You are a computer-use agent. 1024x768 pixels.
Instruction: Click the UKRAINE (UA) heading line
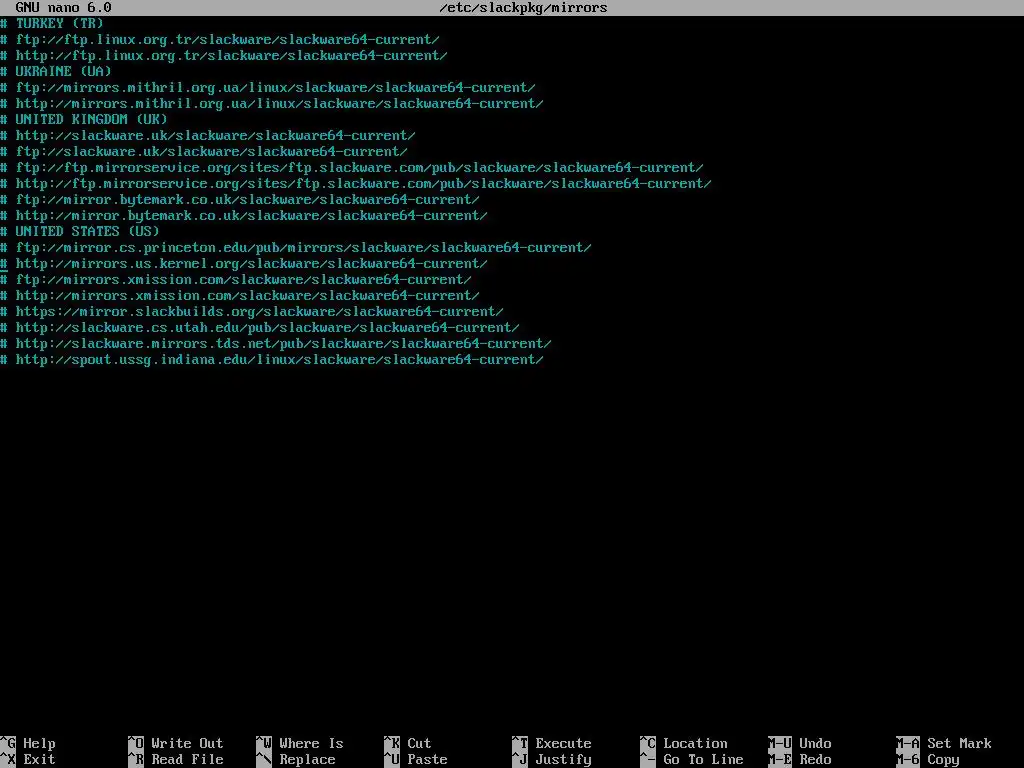point(56,71)
